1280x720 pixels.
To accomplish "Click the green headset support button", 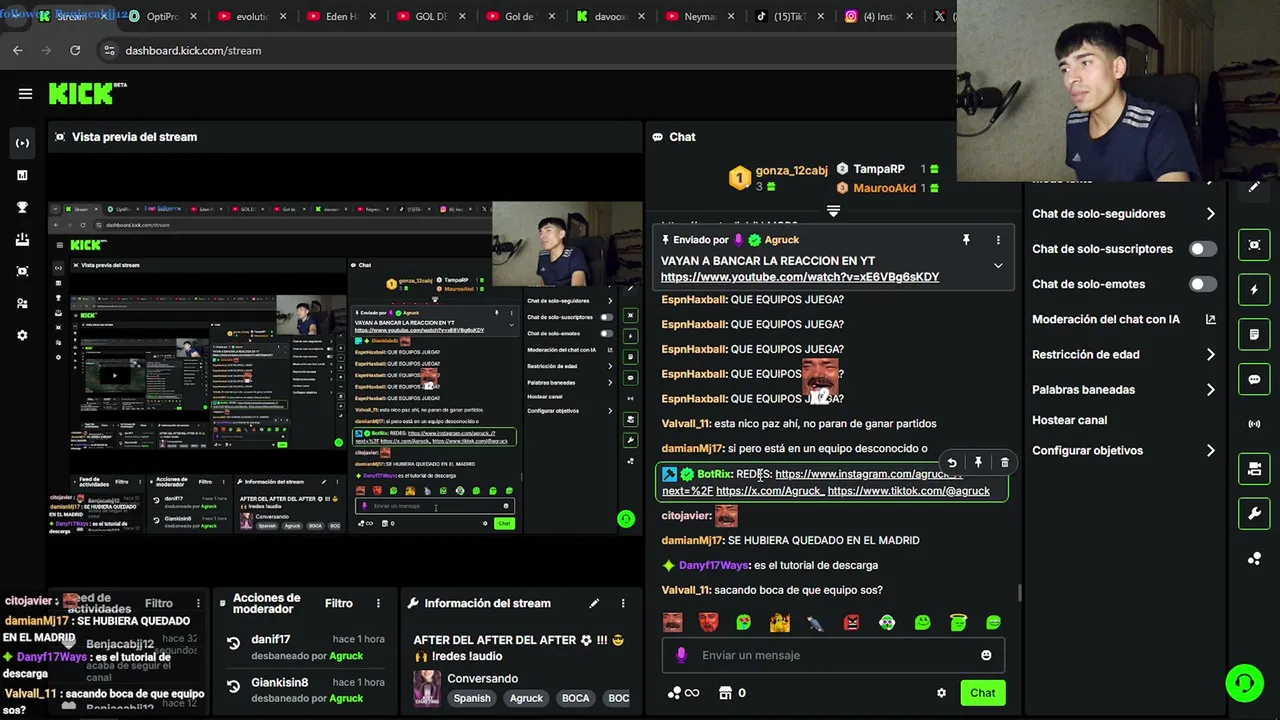I will click(x=1244, y=683).
